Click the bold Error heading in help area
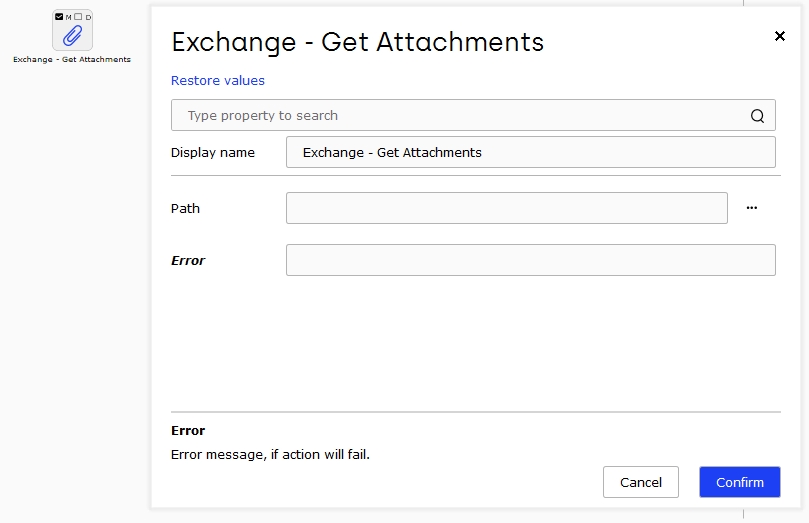The width and height of the screenshot is (809, 523). click(x=188, y=430)
